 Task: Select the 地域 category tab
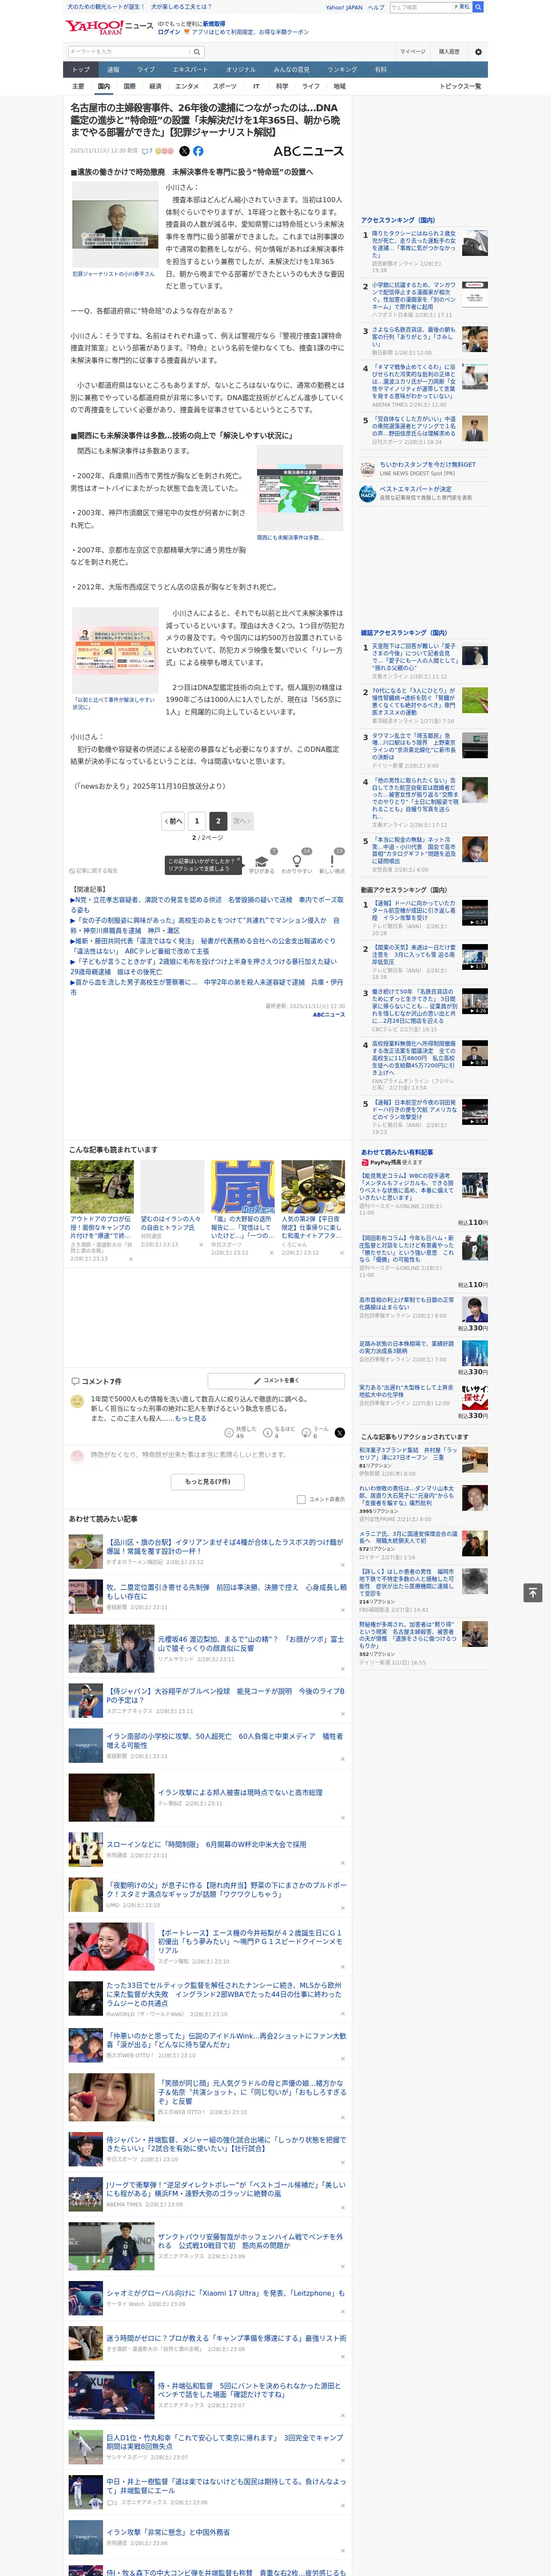tap(340, 86)
